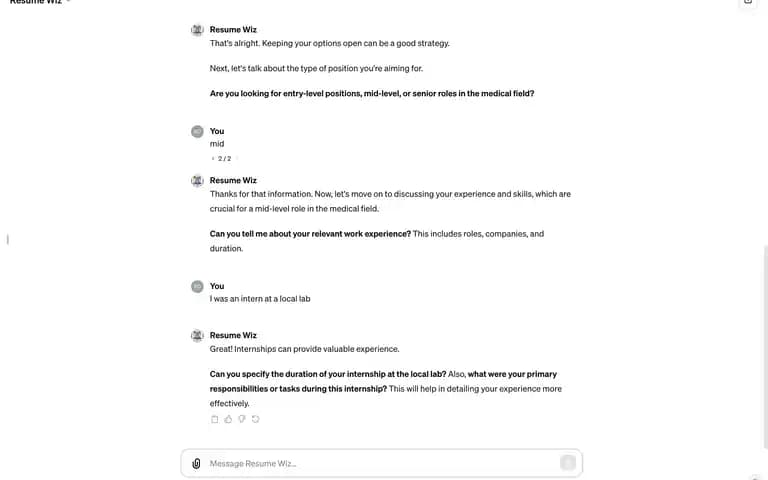This screenshot has height=480, width=768.
Task: Click user avatar beside 'I was an intern' message
Action: [197, 287]
